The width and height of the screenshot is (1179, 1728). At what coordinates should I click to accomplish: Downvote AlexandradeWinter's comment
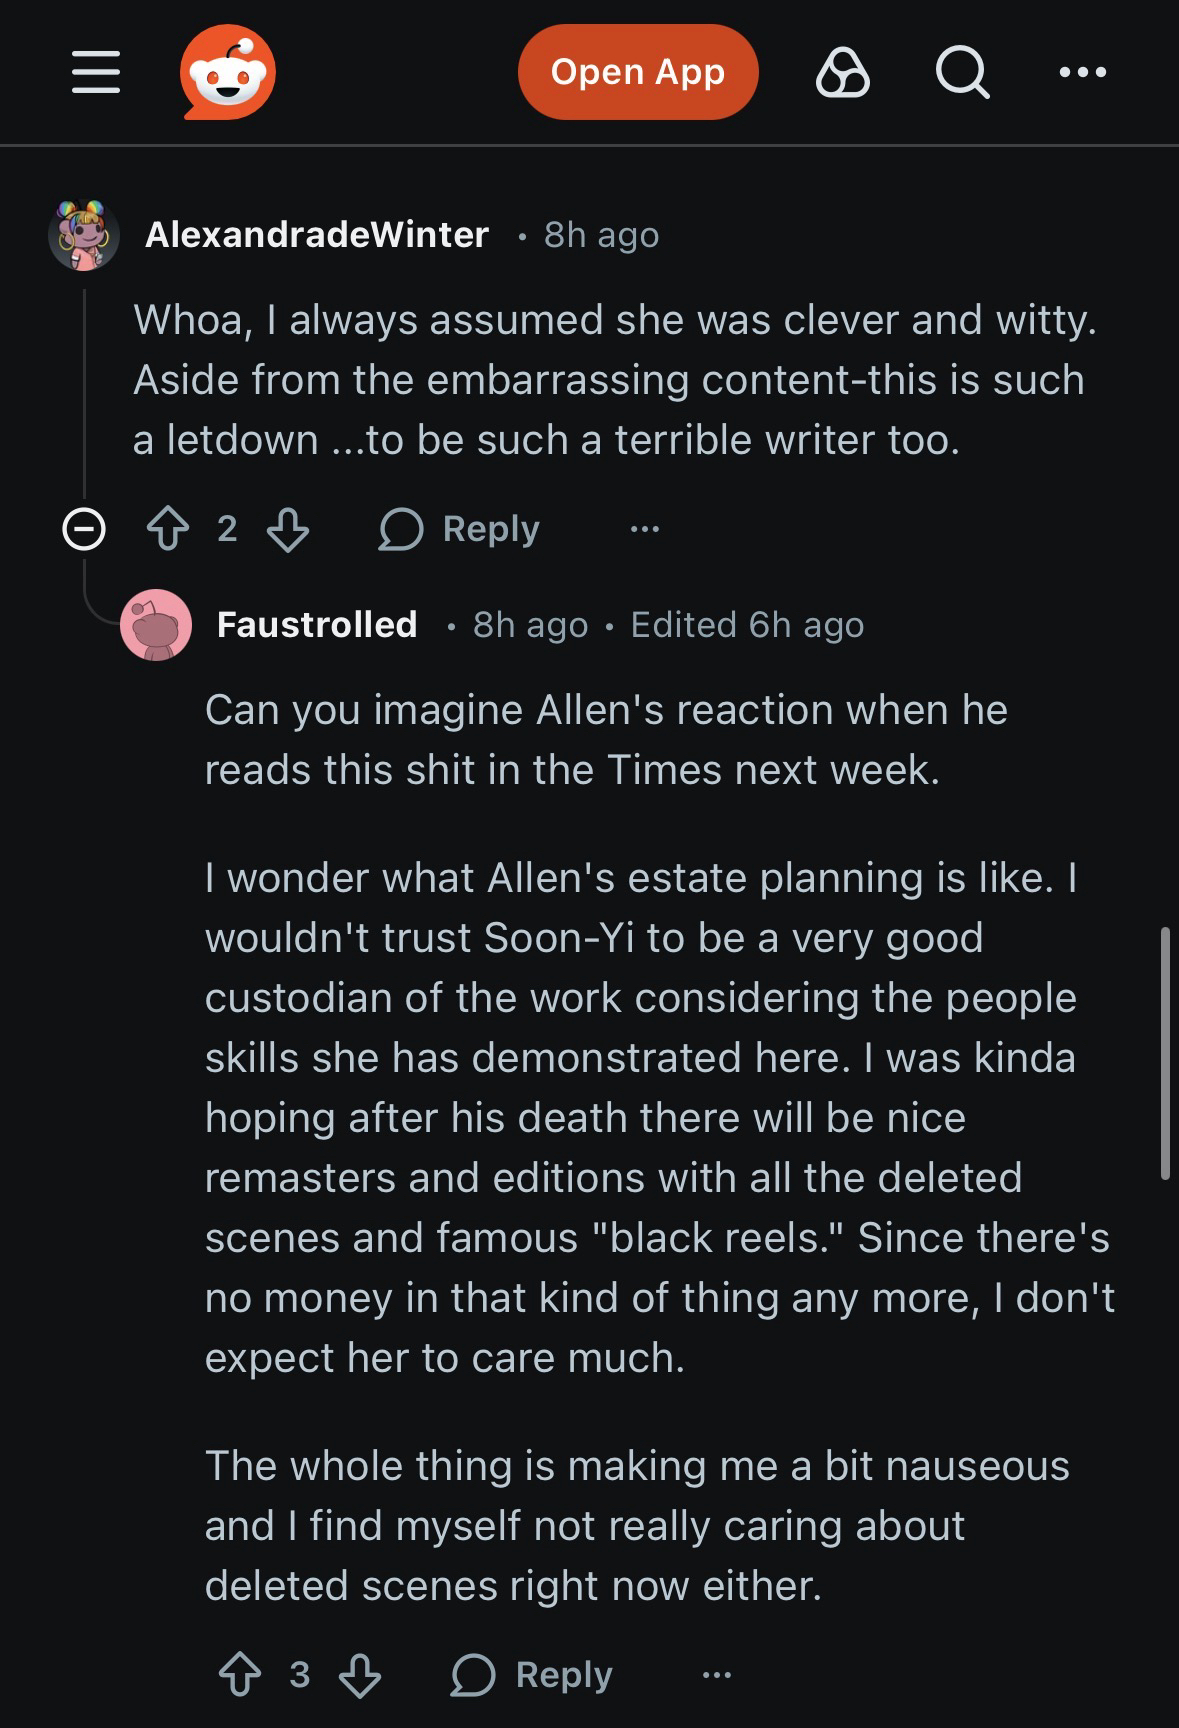(288, 529)
